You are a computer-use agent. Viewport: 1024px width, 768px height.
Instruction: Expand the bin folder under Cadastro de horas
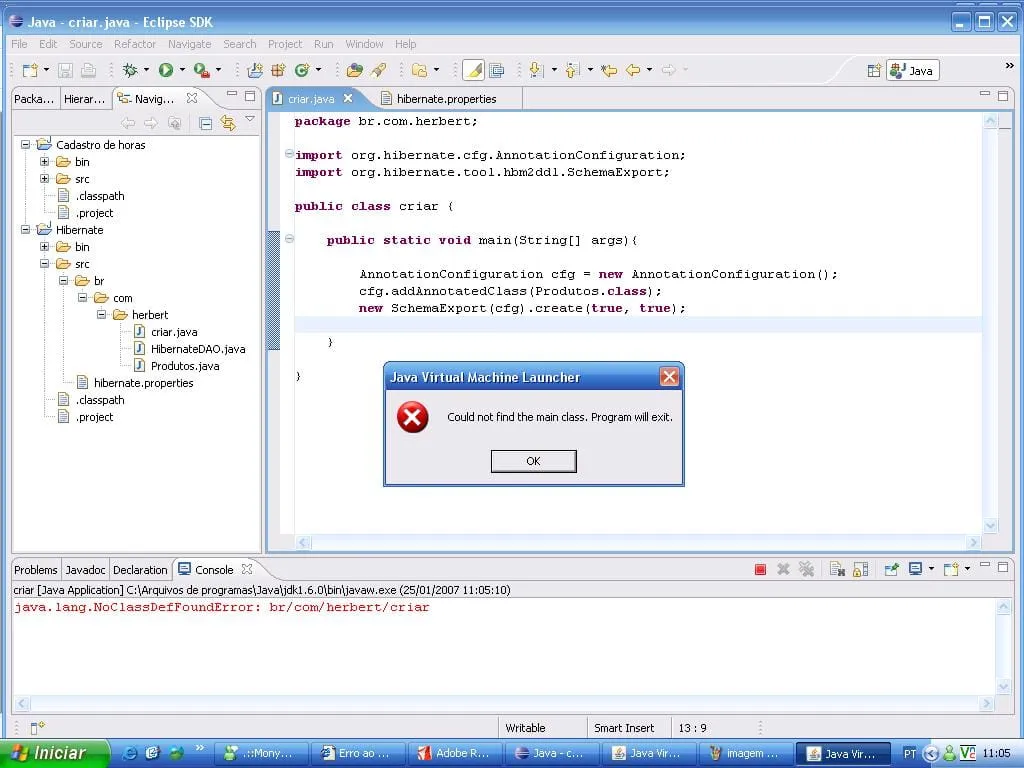pos(44,162)
